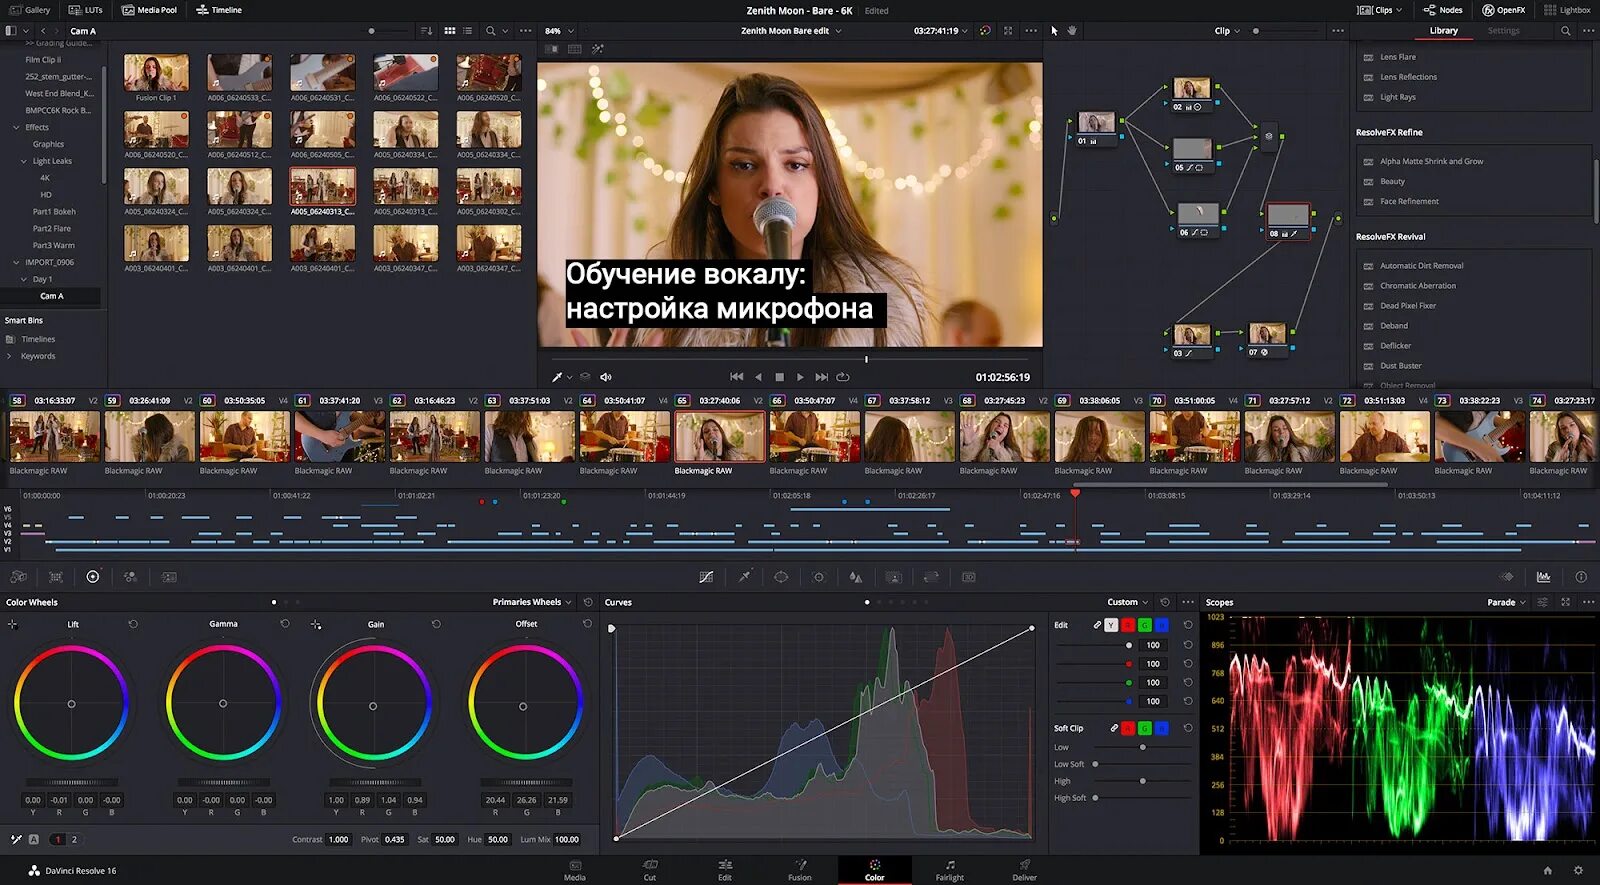Open the Camera Raw palette
This screenshot has width=1600, height=885.
pos(18,577)
